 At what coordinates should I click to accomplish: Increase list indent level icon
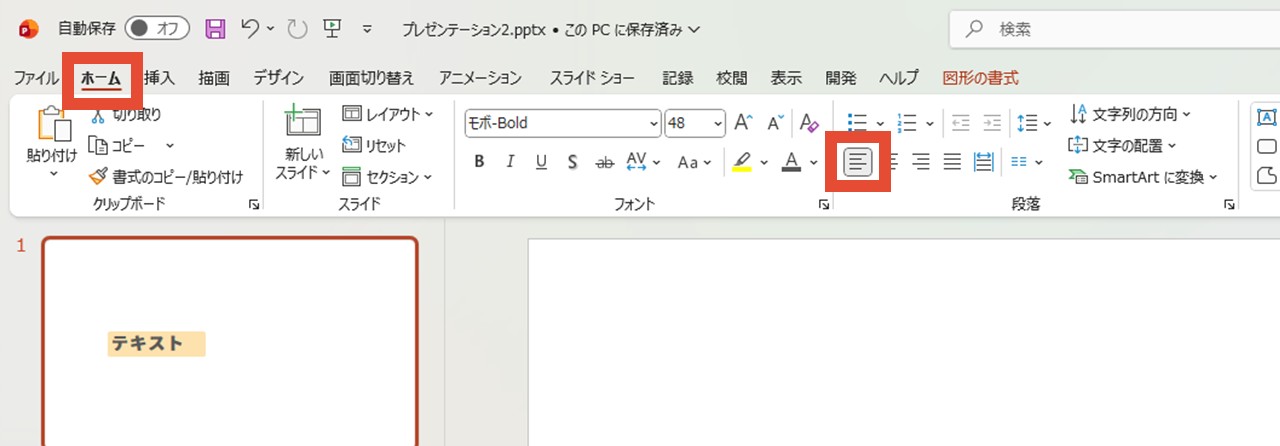(x=992, y=123)
